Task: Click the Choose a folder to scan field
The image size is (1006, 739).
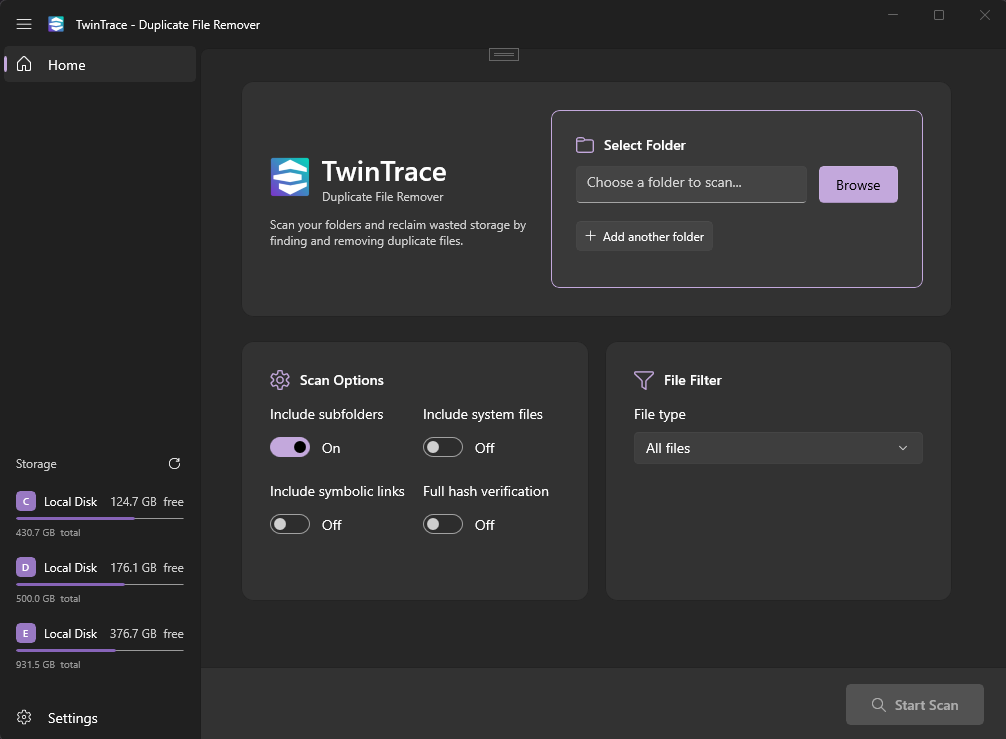Action: tap(691, 184)
